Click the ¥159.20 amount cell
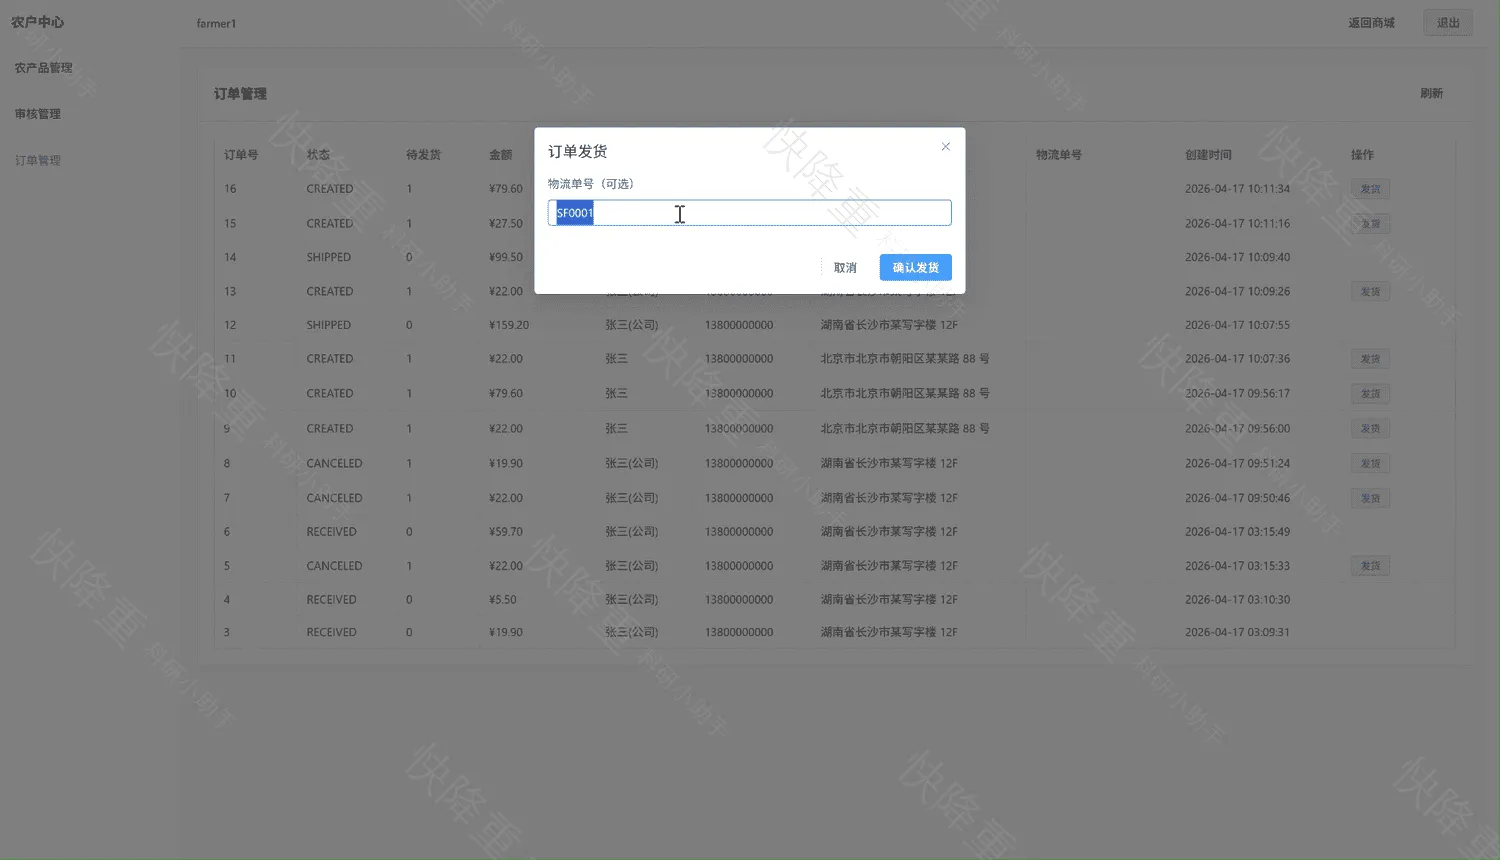This screenshot has width=1500, height=860. (509, 325)
